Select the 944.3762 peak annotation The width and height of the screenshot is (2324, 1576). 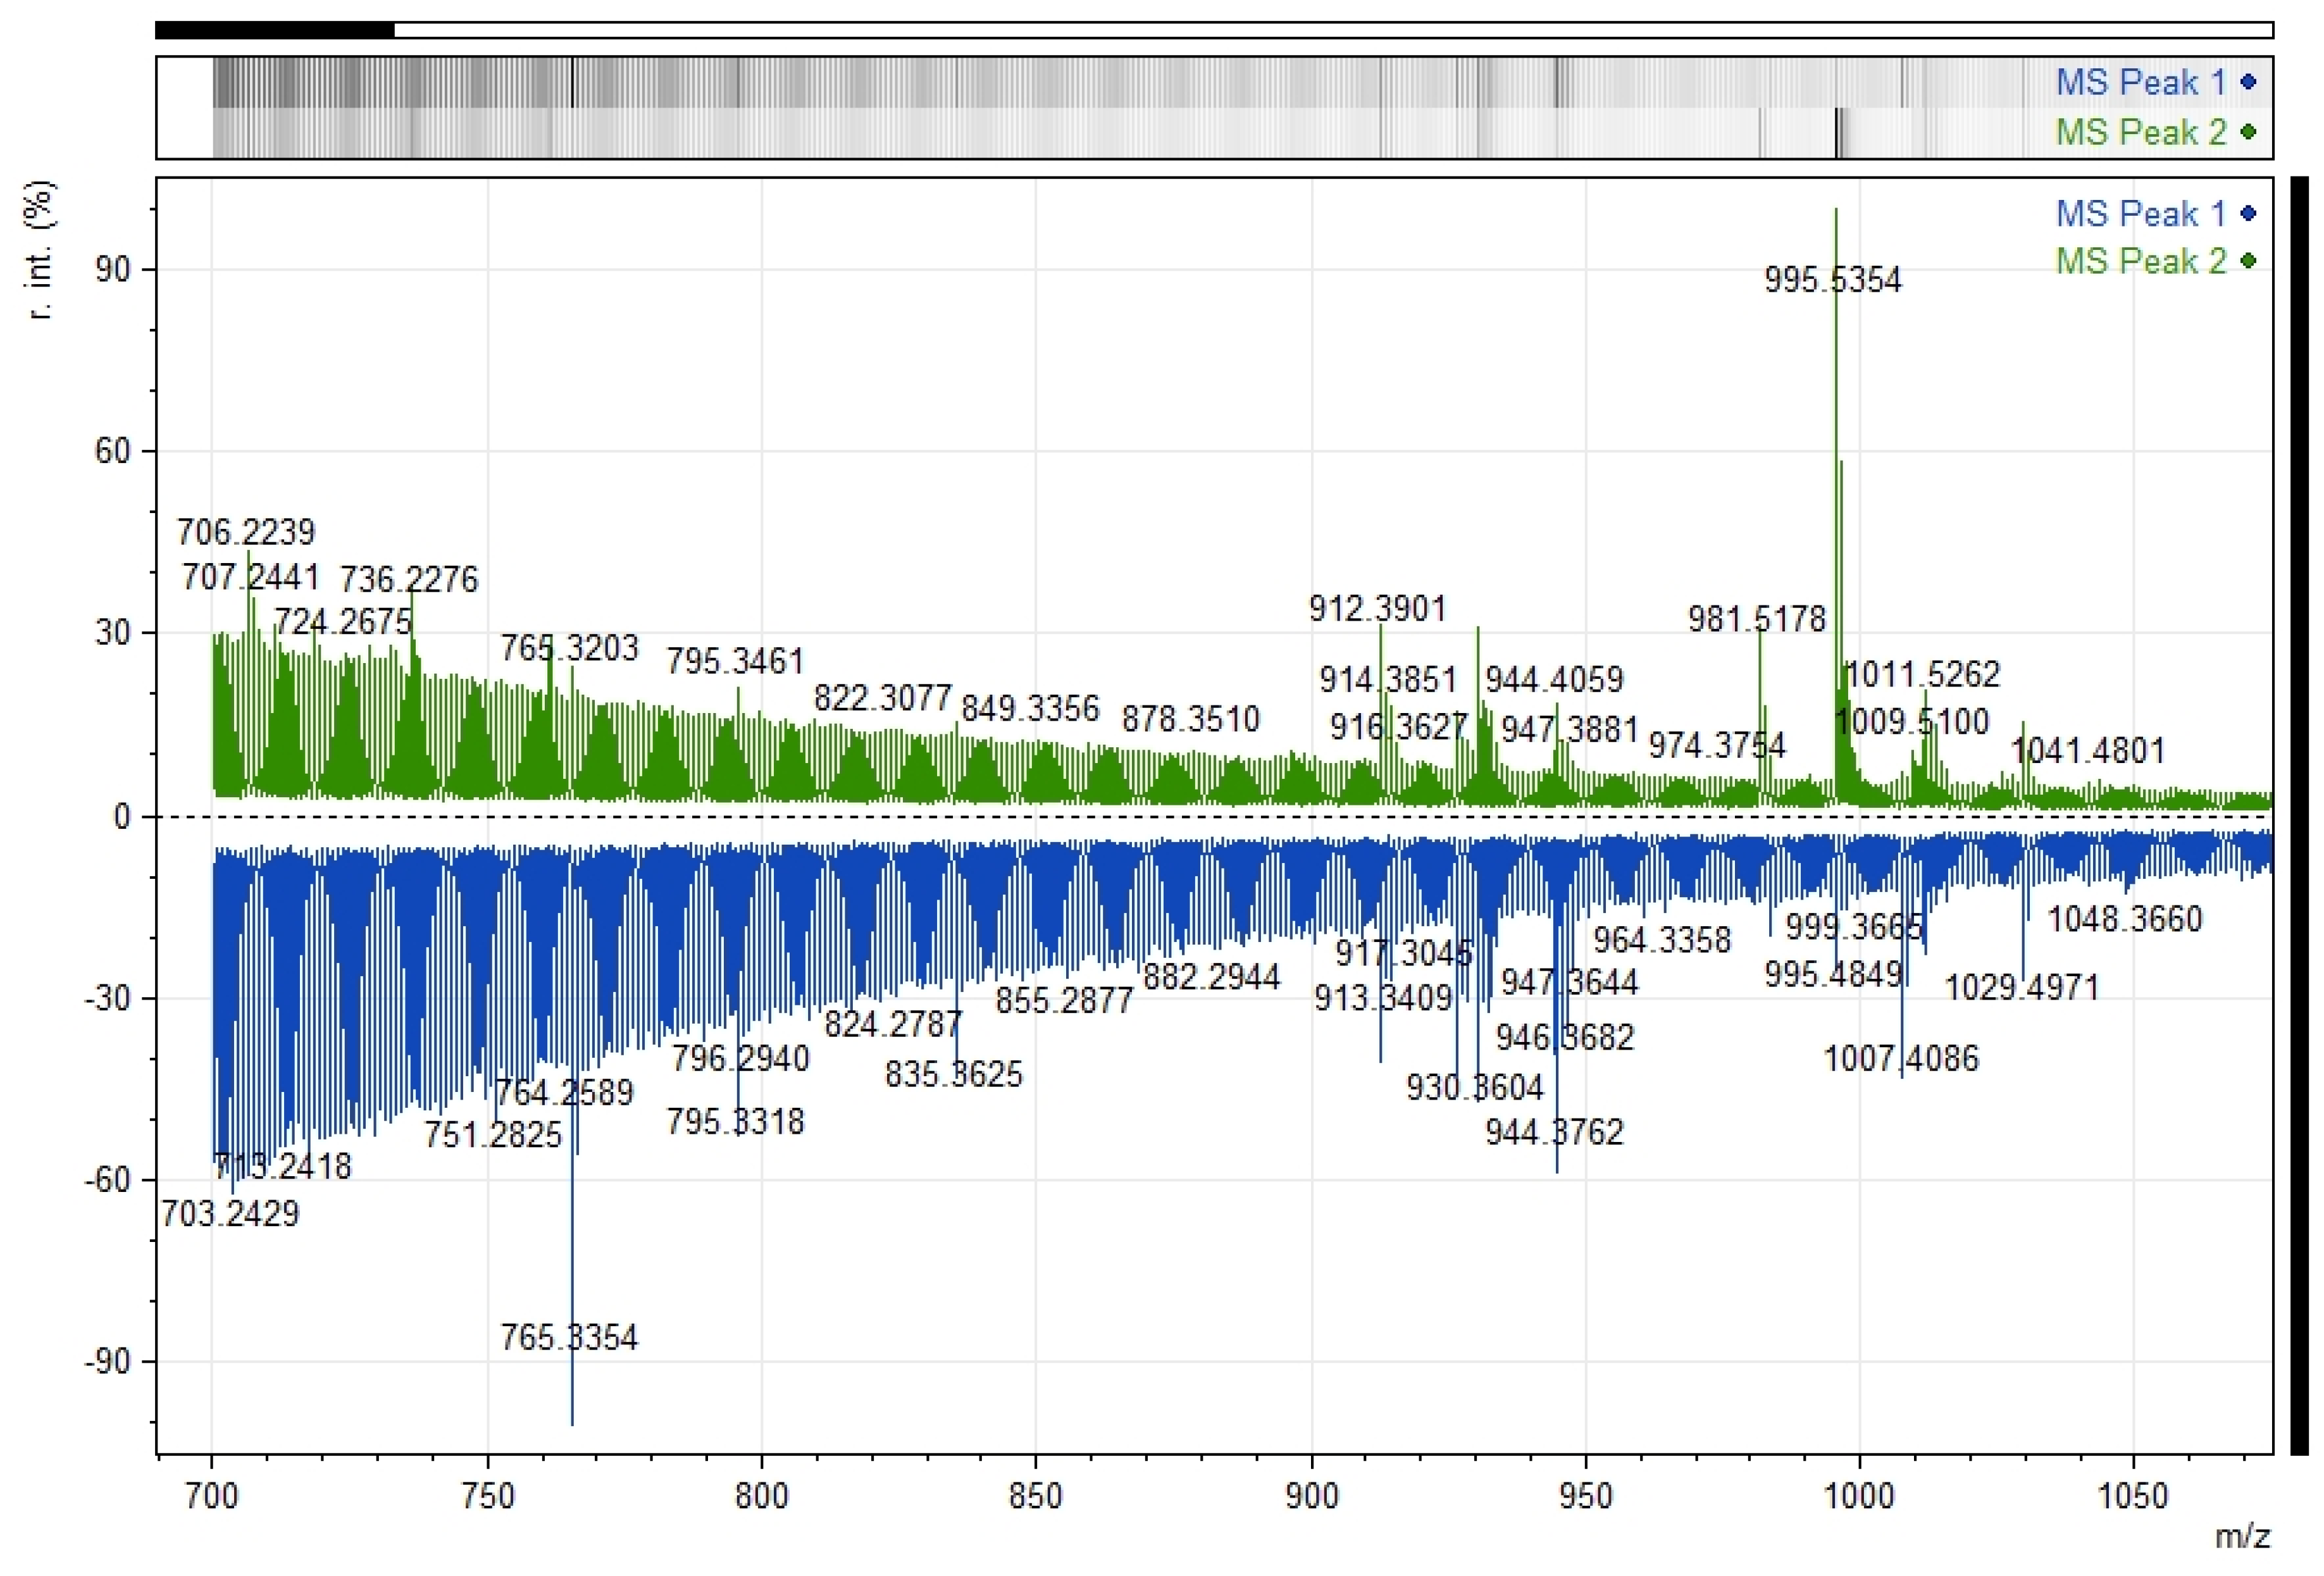pyautogui.click(x=1554, y=1132)
